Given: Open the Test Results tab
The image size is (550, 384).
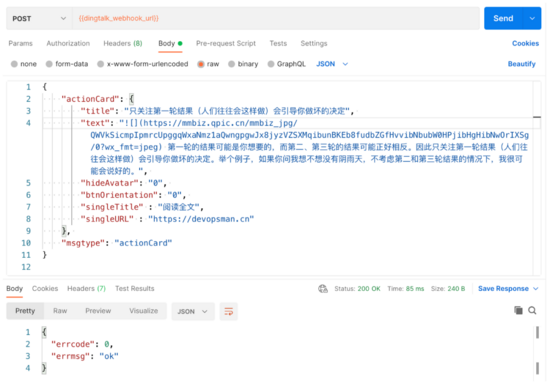Looking at the screenshot, I should (x=135, y=288).
